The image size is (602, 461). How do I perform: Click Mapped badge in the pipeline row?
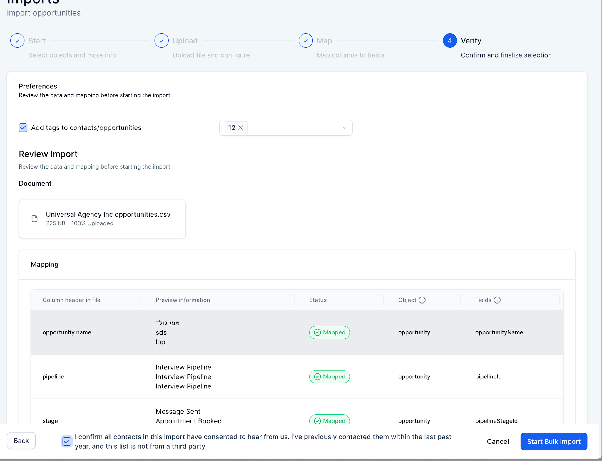tap(329, 377)
